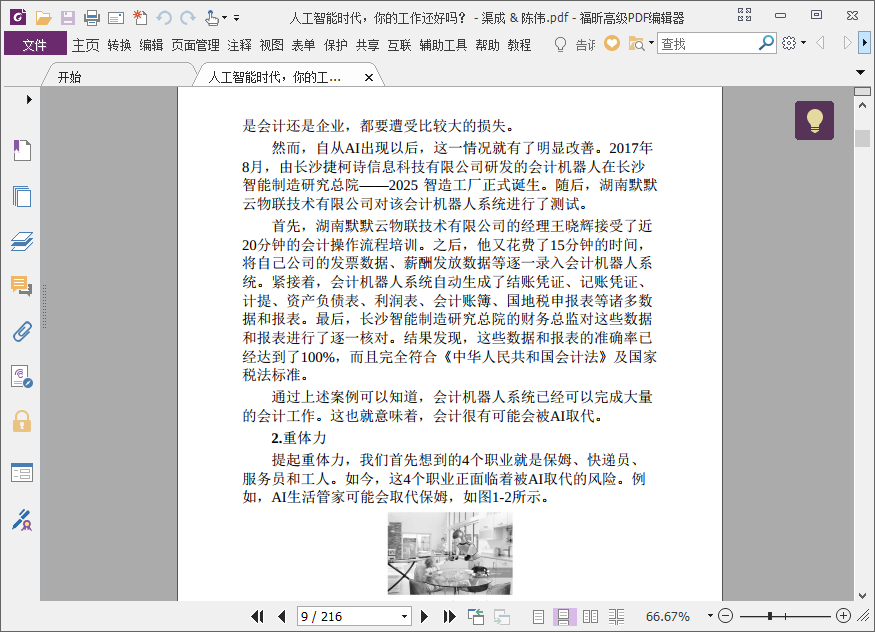Open the 页面管理 tab
This screenshot has height=632, width=875.
(x=195, y=45)
